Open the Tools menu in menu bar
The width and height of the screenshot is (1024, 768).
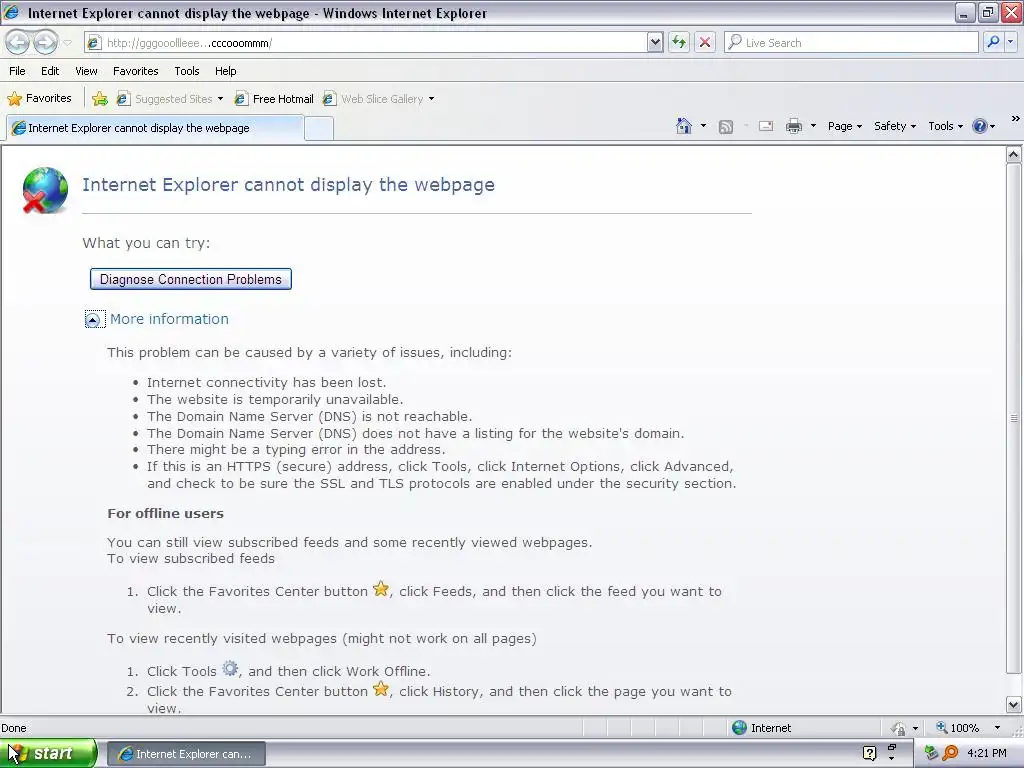(187, 71)
